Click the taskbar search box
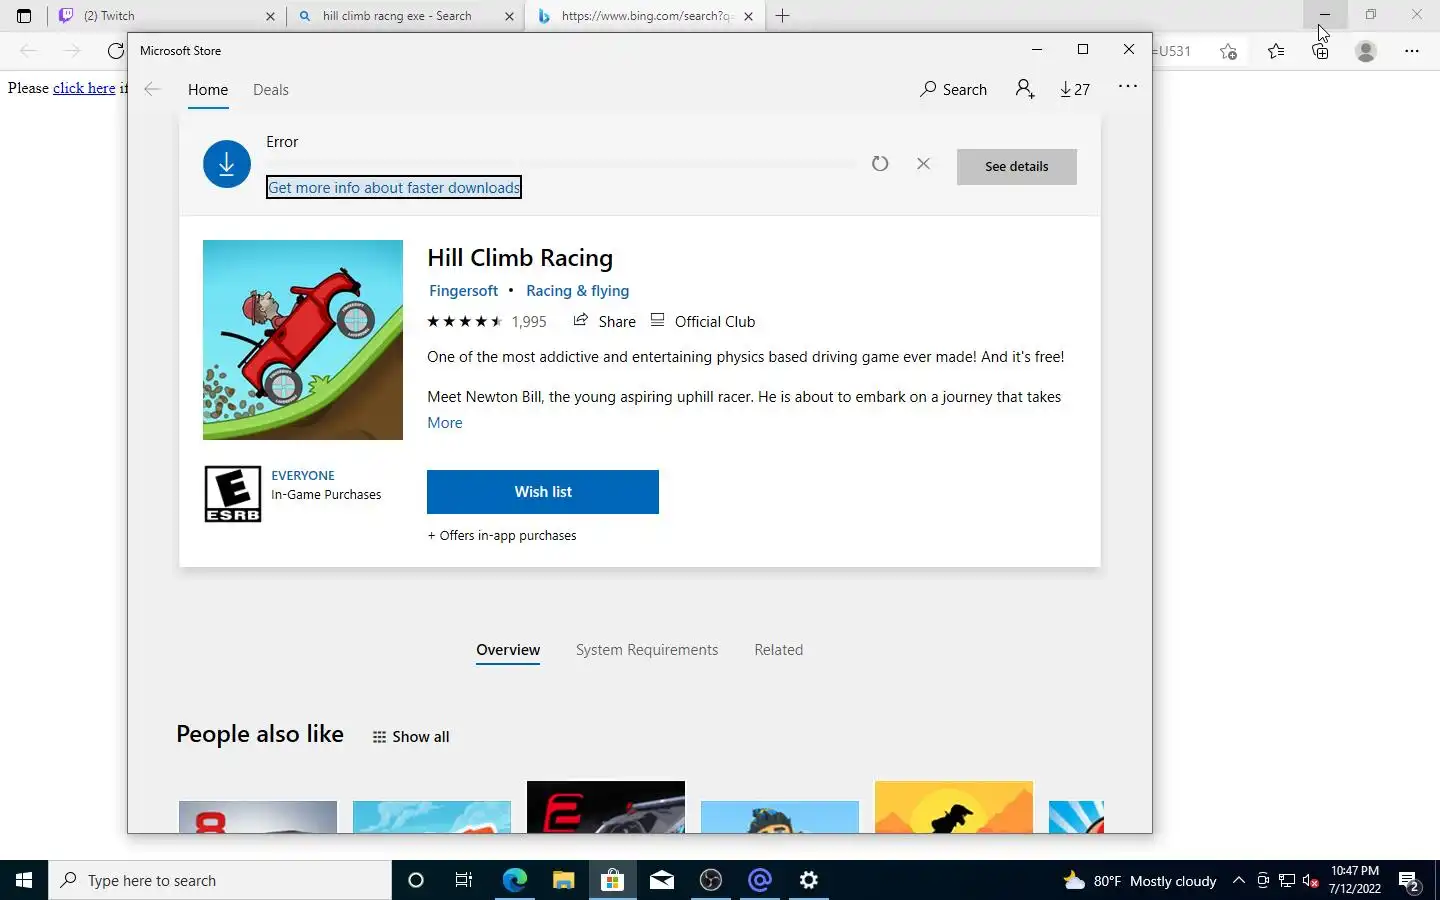Image resolution: width=1440 pixels, height=900 pixels. (x=220, y=880)
